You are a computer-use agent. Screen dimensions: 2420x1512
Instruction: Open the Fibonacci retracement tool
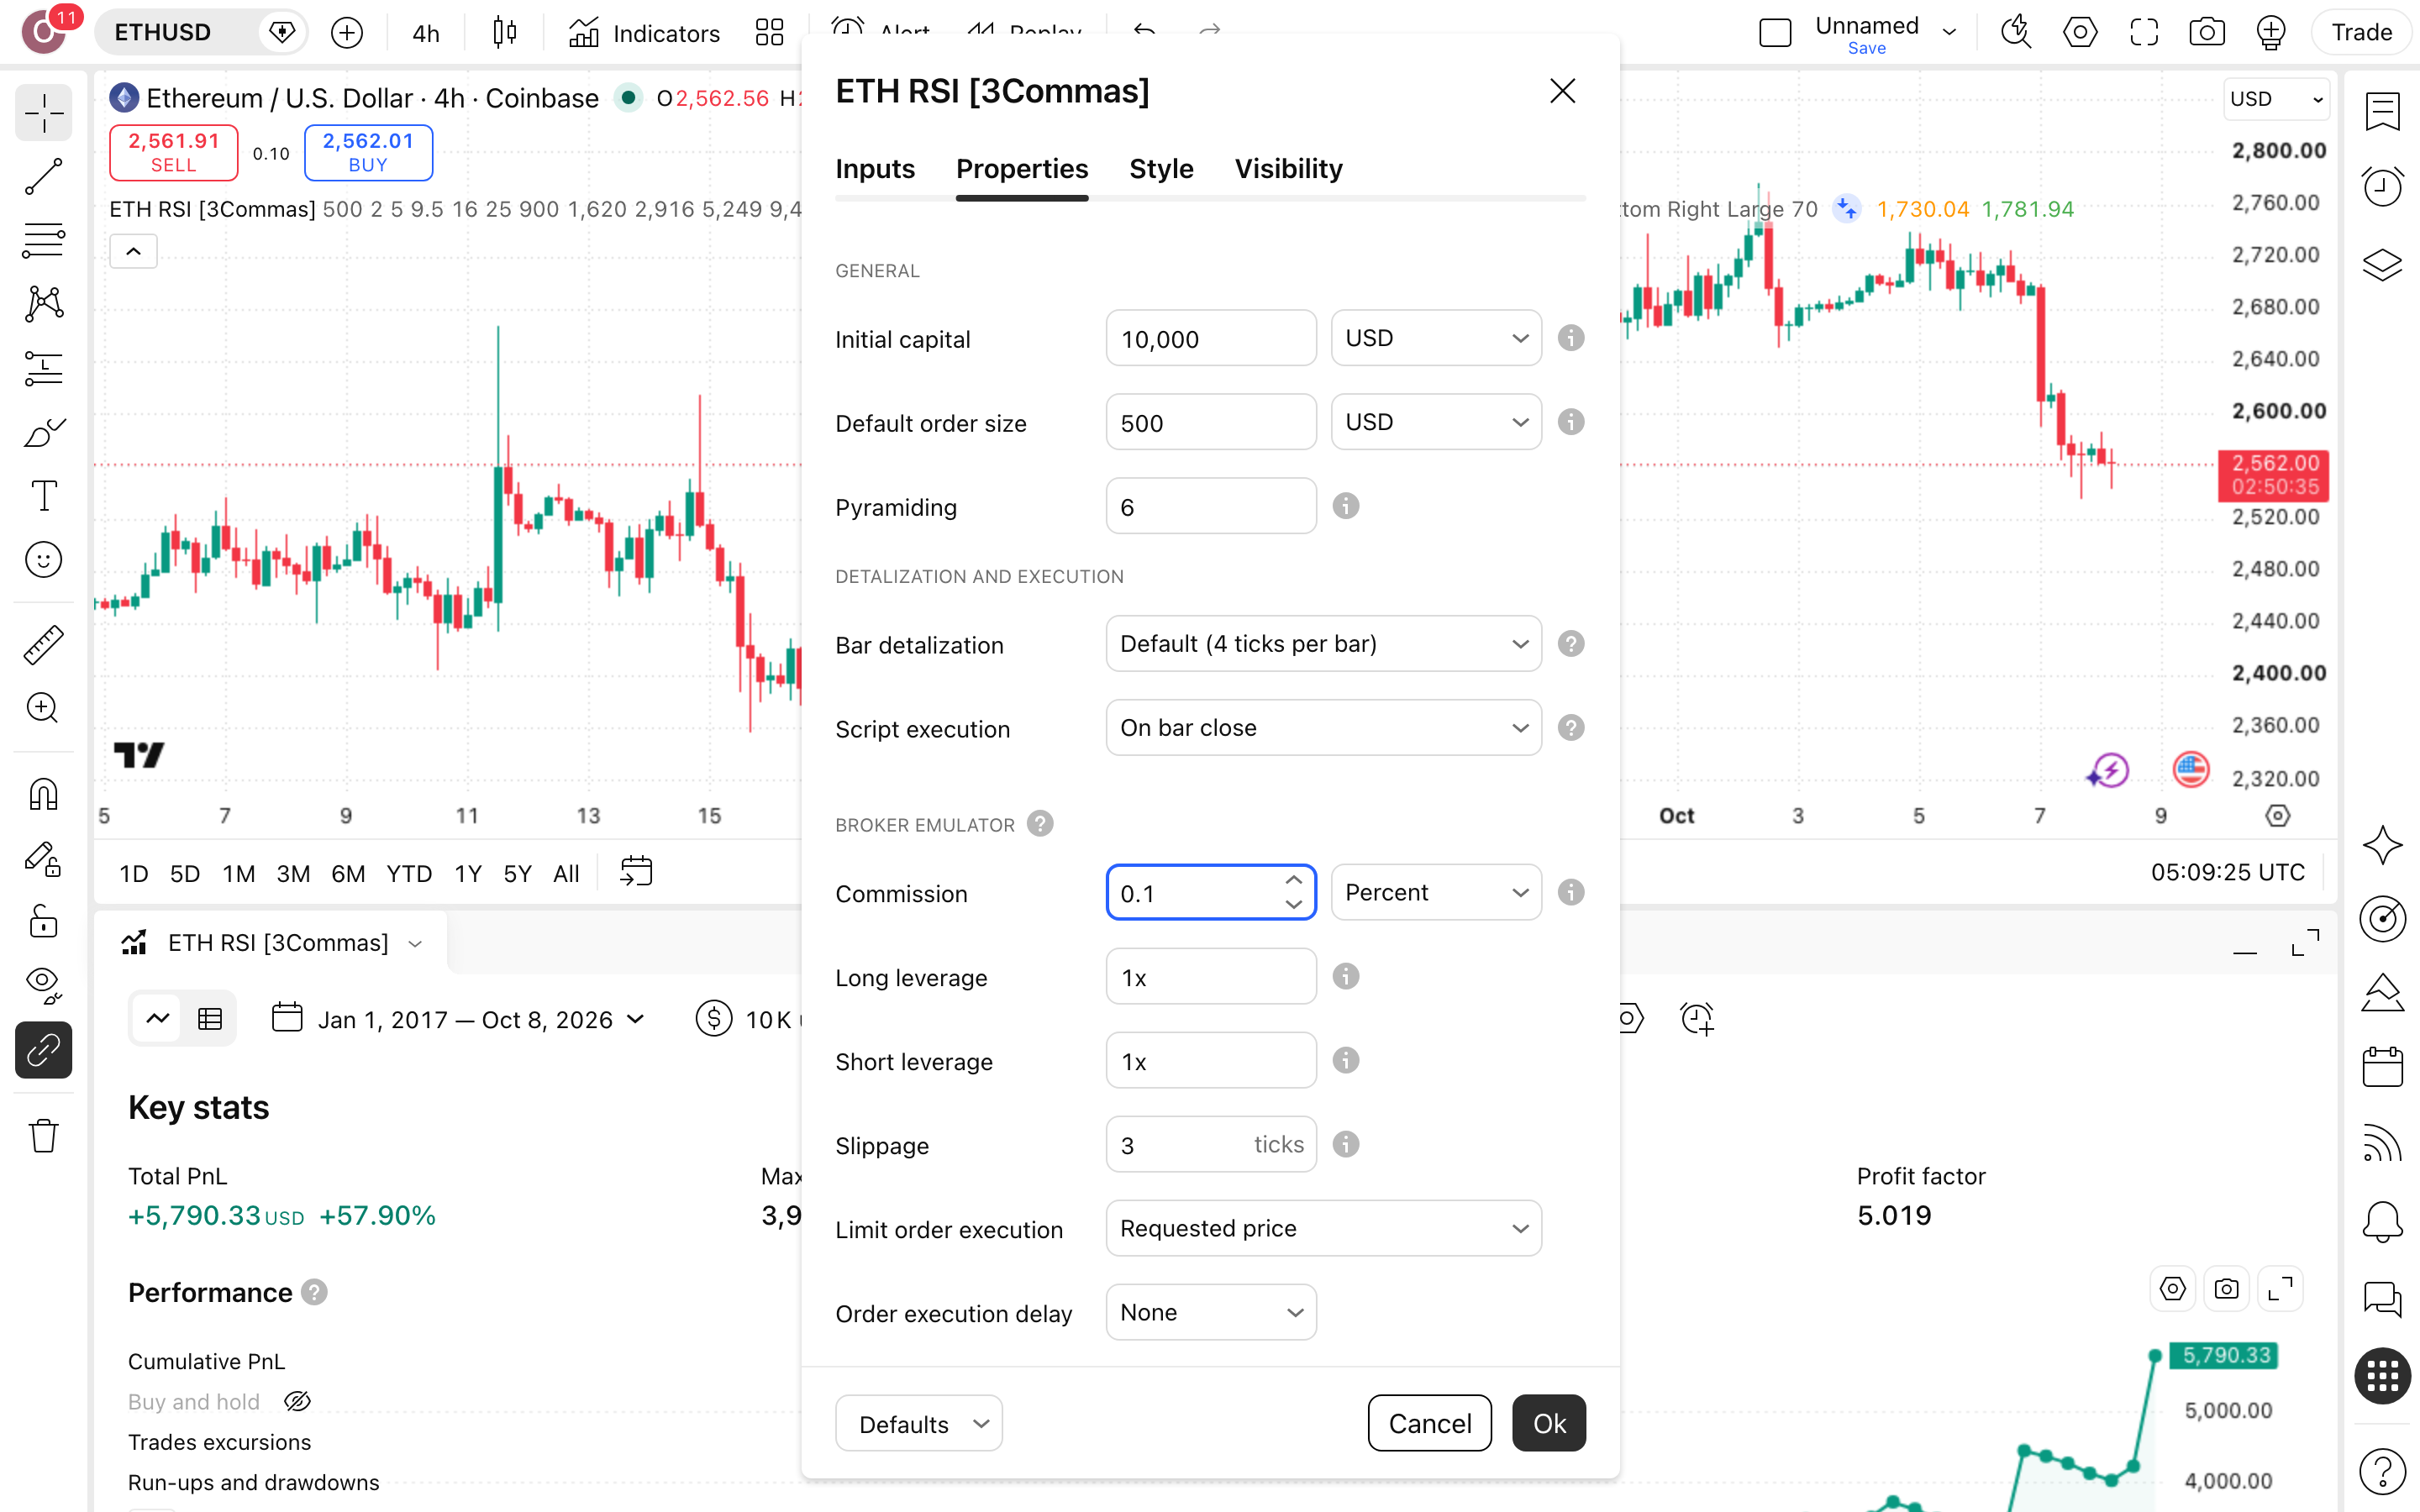pyautogui.click(x=43, y=241)
